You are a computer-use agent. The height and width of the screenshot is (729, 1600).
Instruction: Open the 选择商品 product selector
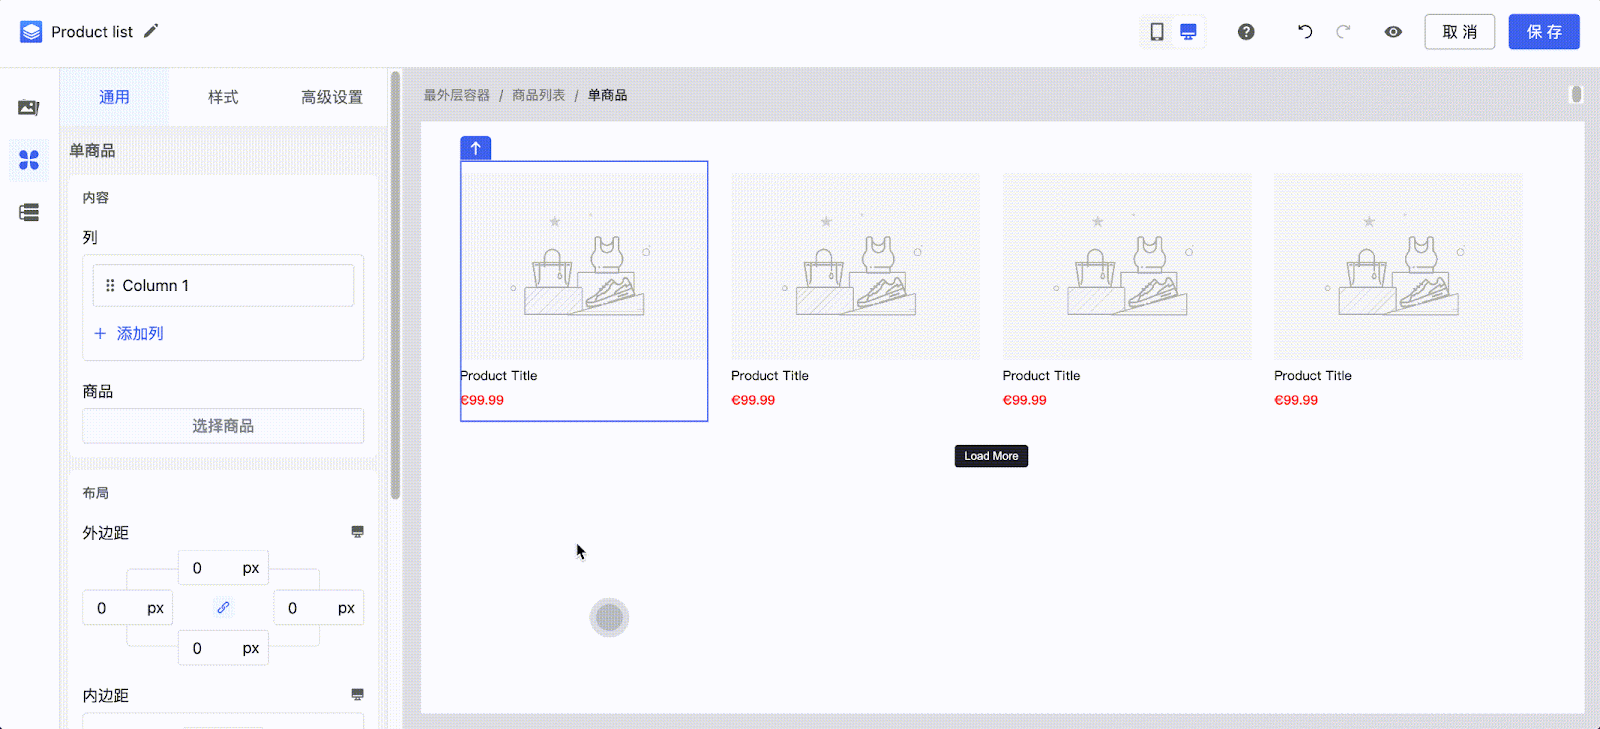(x=223, y=426)
